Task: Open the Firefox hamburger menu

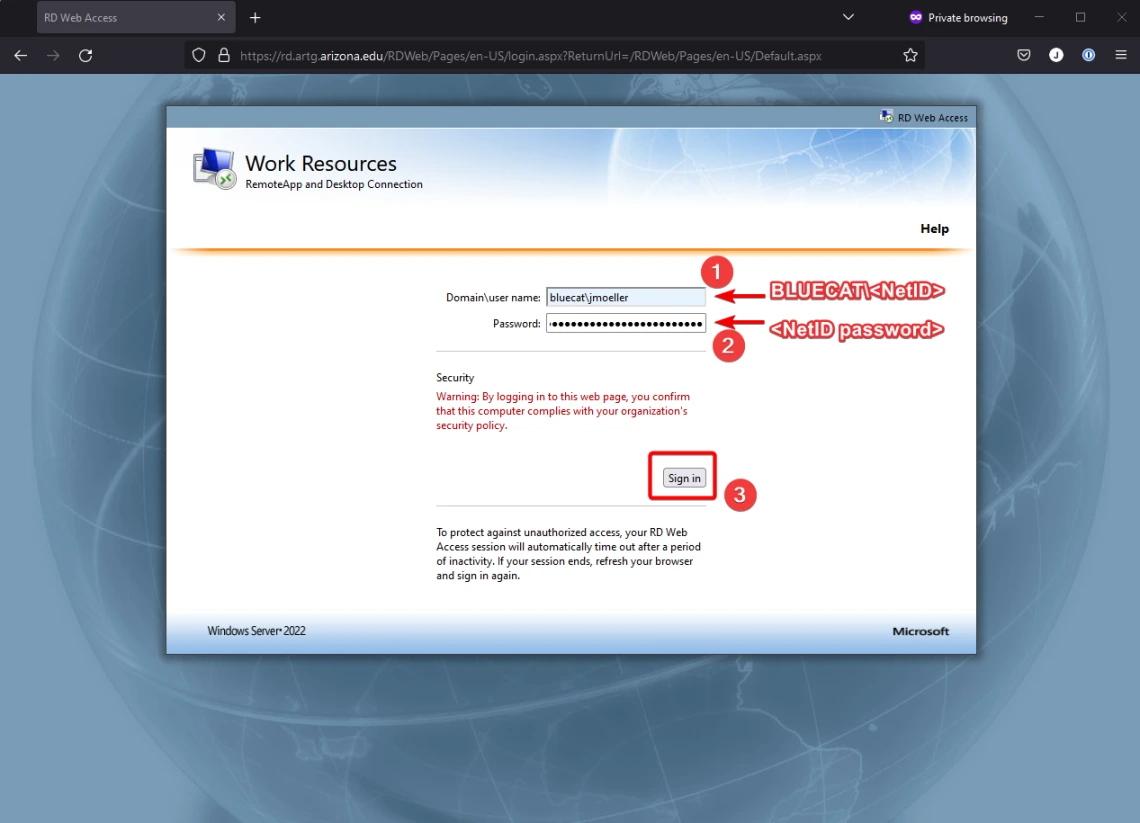Action: click(x=1121, y=55)
